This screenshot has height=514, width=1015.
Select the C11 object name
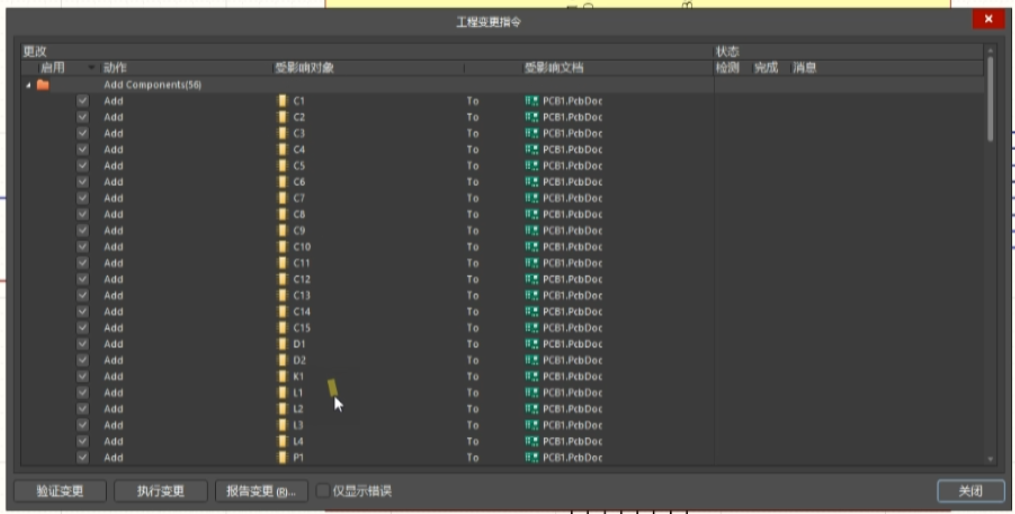point(302,263)
